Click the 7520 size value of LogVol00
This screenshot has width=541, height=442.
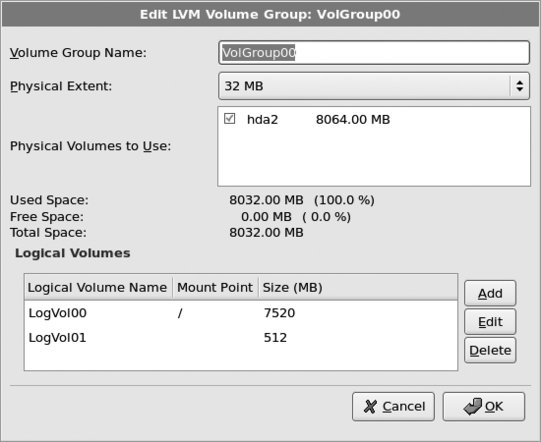[x=279, y=313]
